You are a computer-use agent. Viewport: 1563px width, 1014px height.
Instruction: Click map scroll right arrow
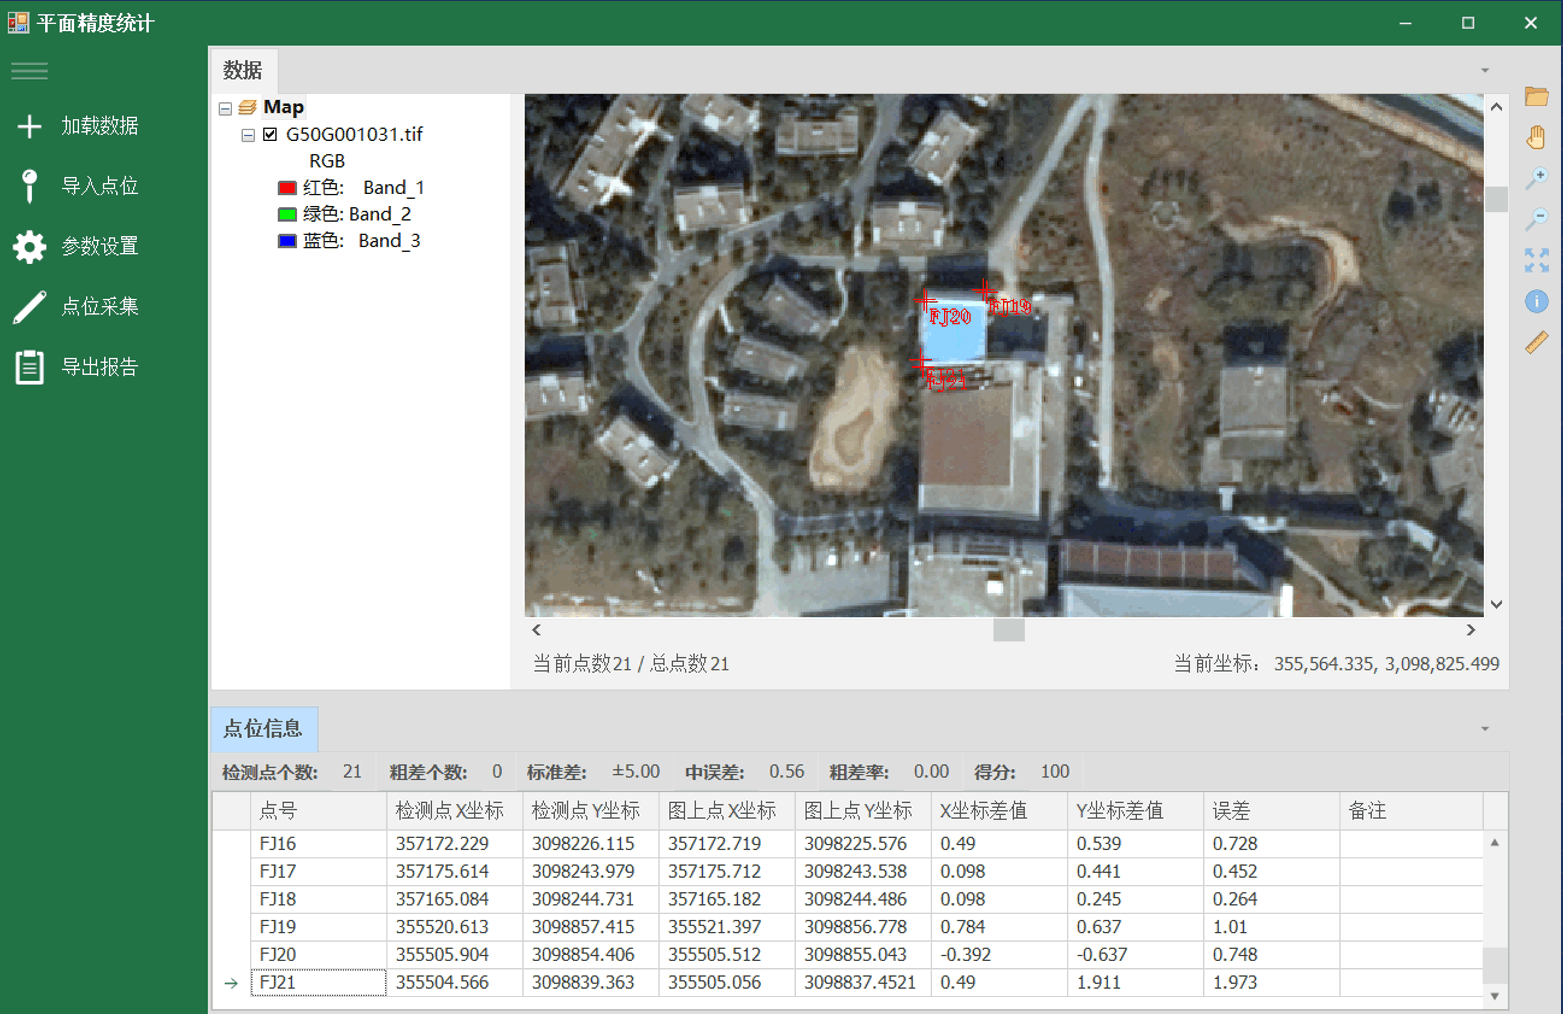1471,630
